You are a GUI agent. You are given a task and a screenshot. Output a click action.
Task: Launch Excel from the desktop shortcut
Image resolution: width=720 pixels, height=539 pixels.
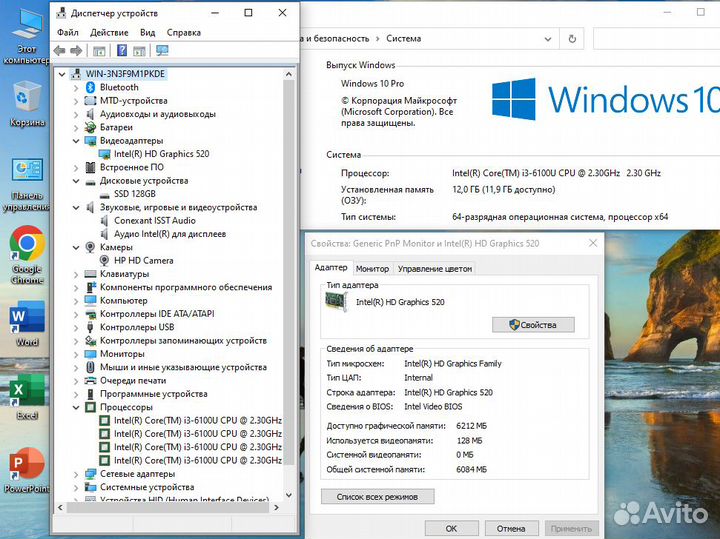pos(27,397)
